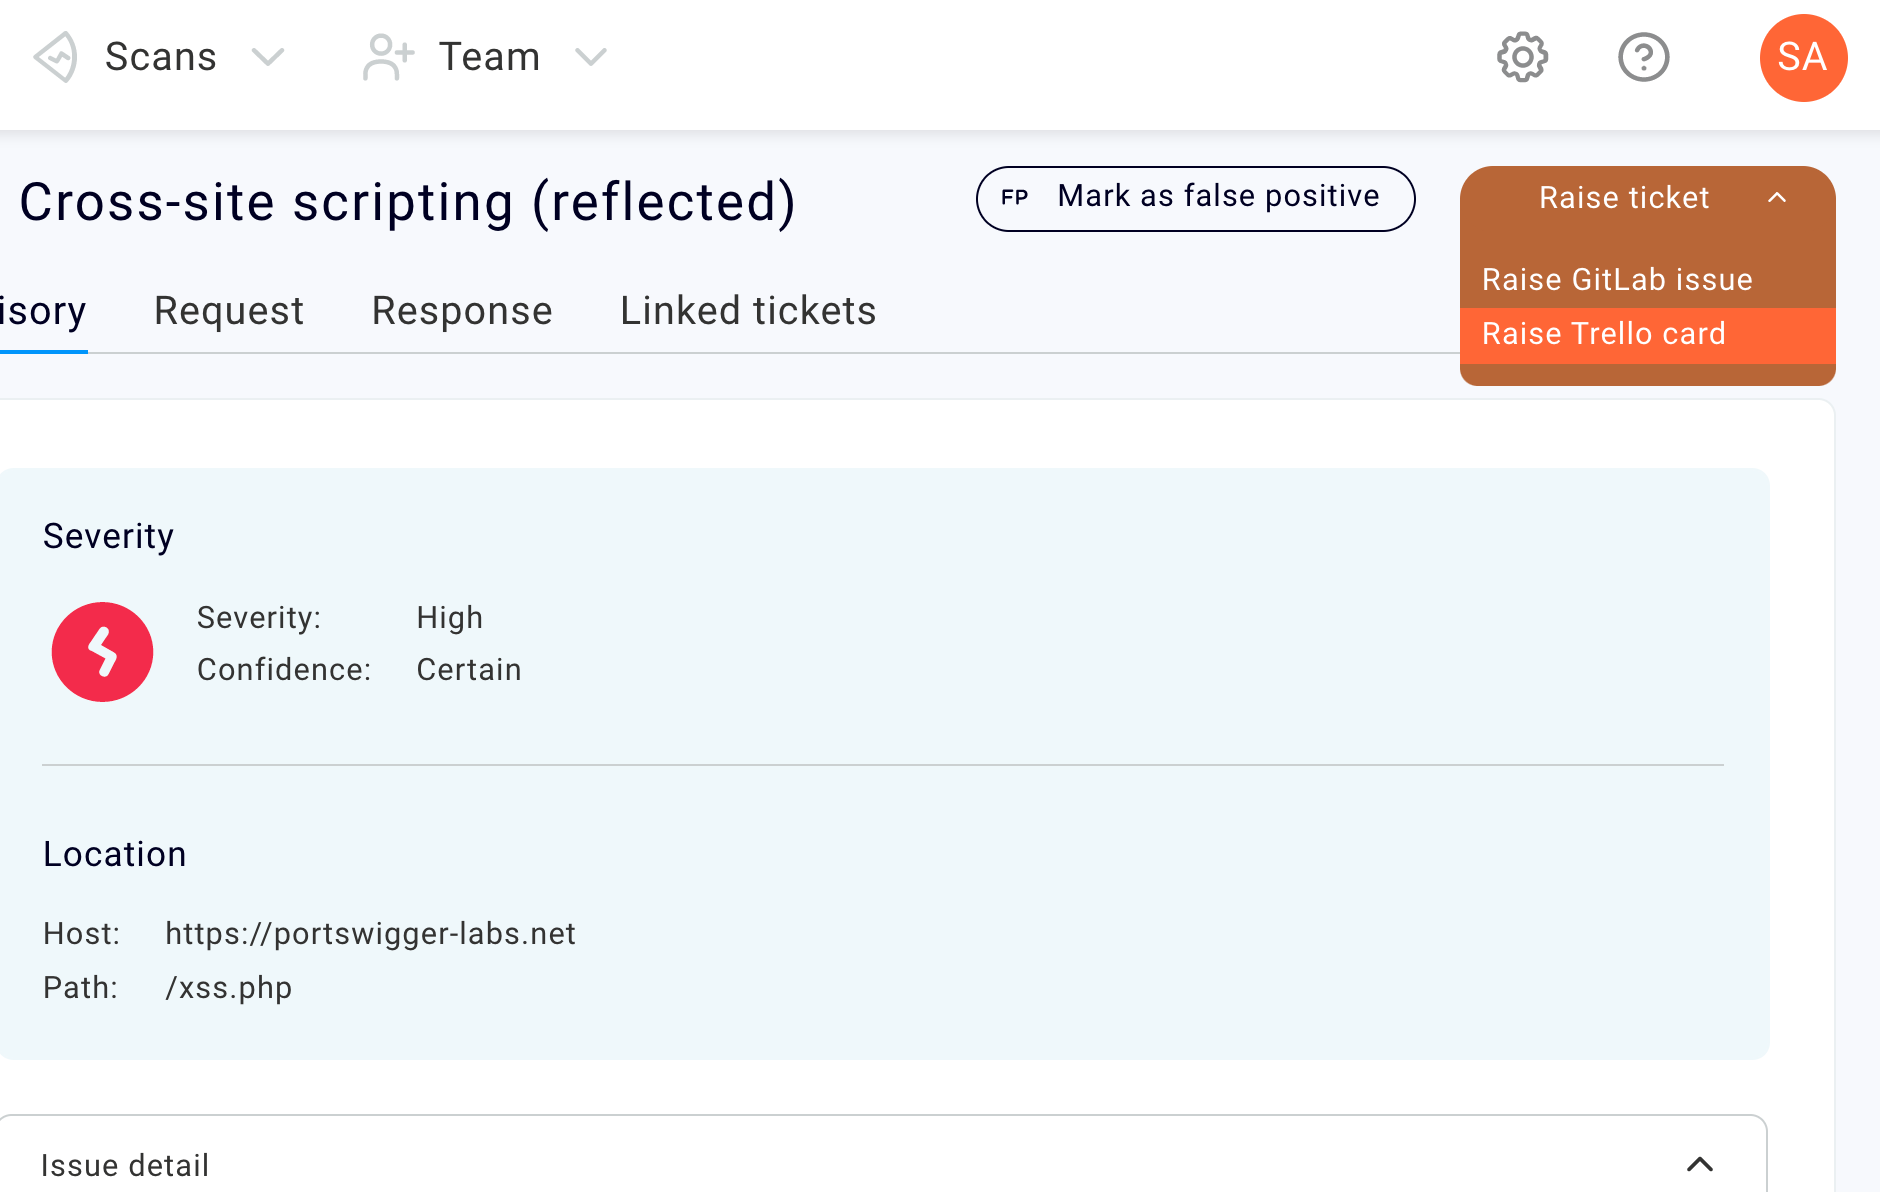Click the host URL https://portswigger-labs.net

click(x=370, y=933)
